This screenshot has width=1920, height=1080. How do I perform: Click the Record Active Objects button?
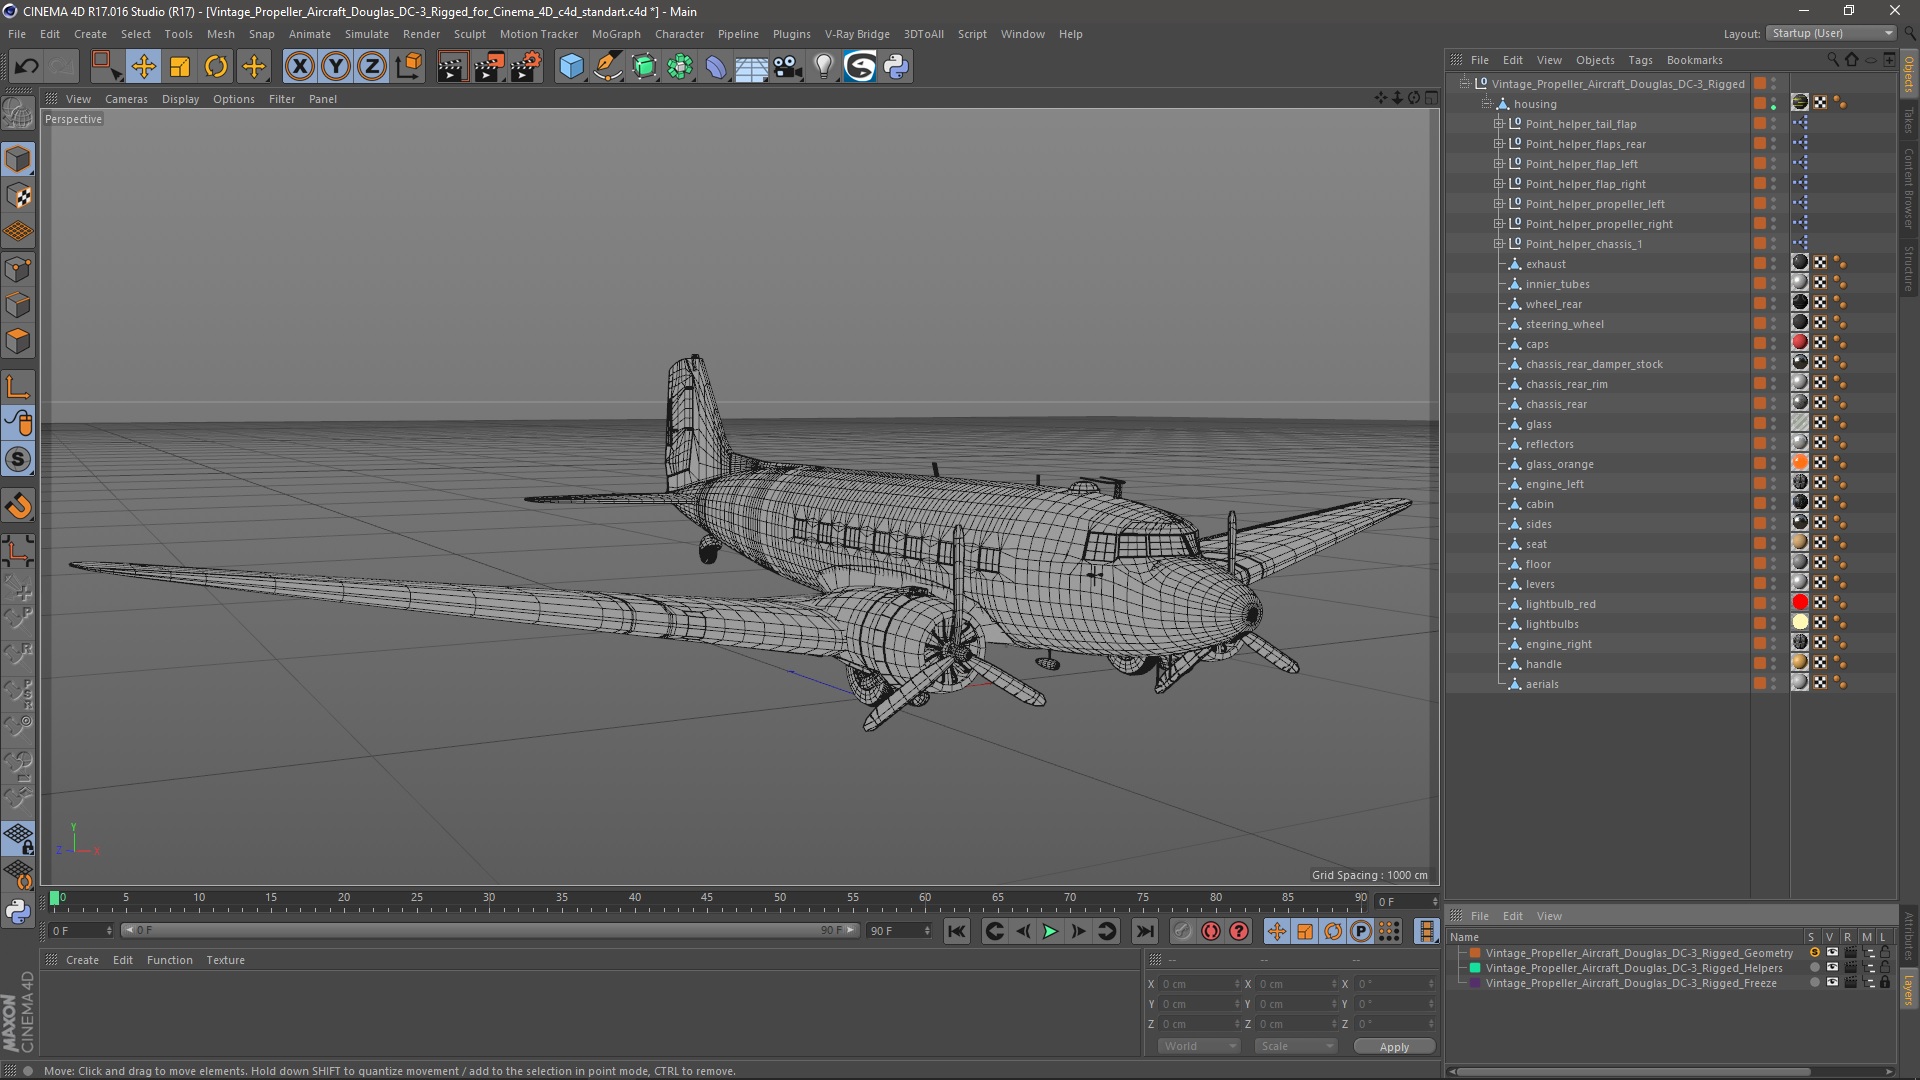1182,931
